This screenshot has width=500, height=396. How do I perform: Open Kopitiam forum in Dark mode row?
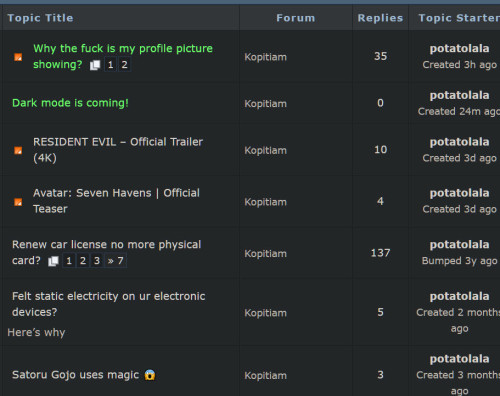(266, 104)
